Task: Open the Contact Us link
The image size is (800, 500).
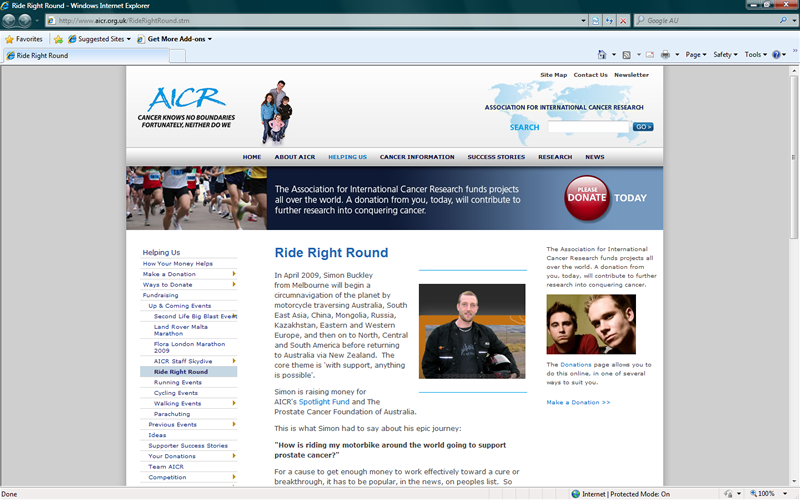Action: point(590,74)
